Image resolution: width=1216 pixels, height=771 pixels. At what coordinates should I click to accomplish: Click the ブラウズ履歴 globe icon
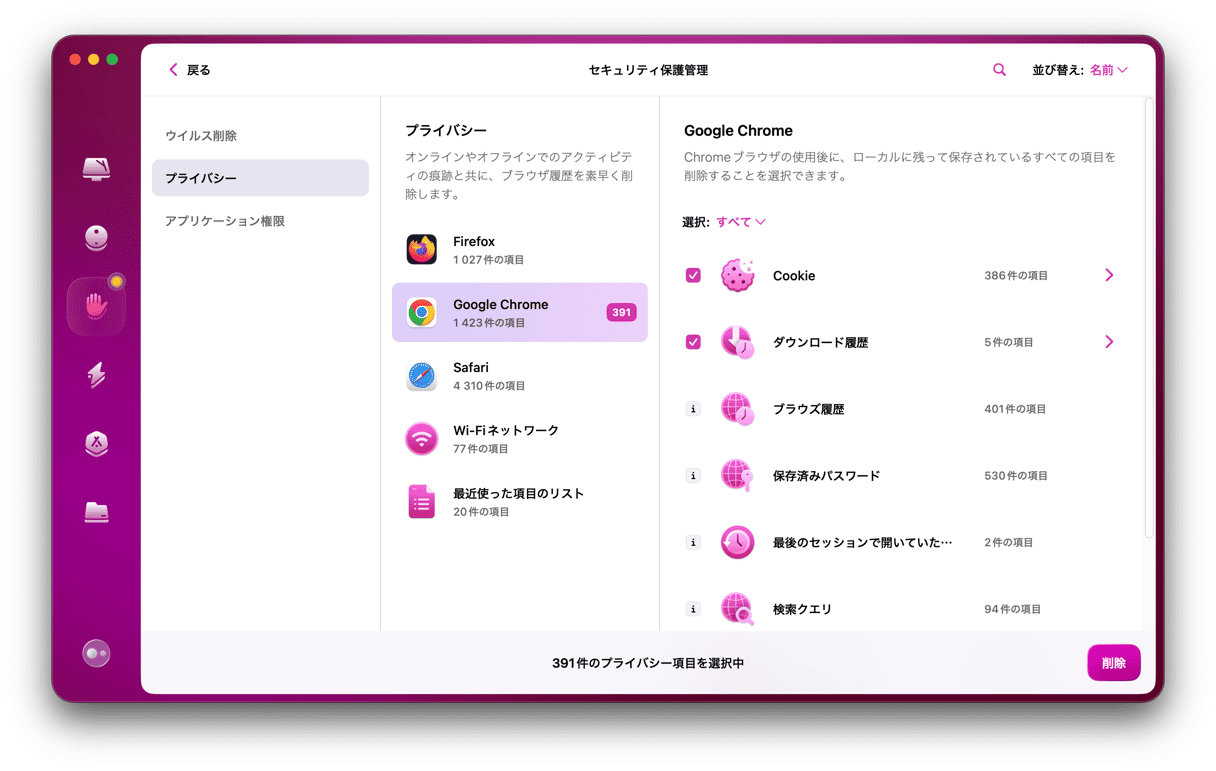point(738,409)
